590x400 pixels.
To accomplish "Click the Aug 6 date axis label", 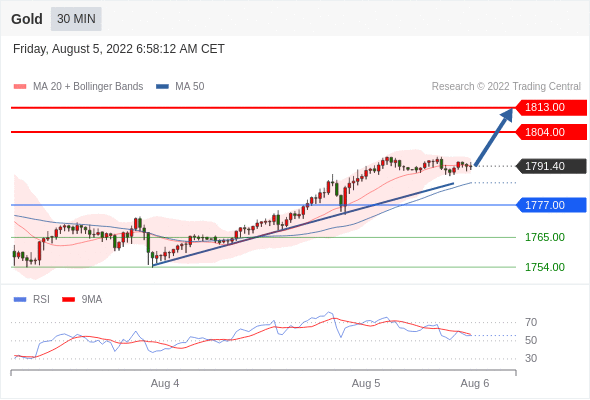I will pos(475,383).
